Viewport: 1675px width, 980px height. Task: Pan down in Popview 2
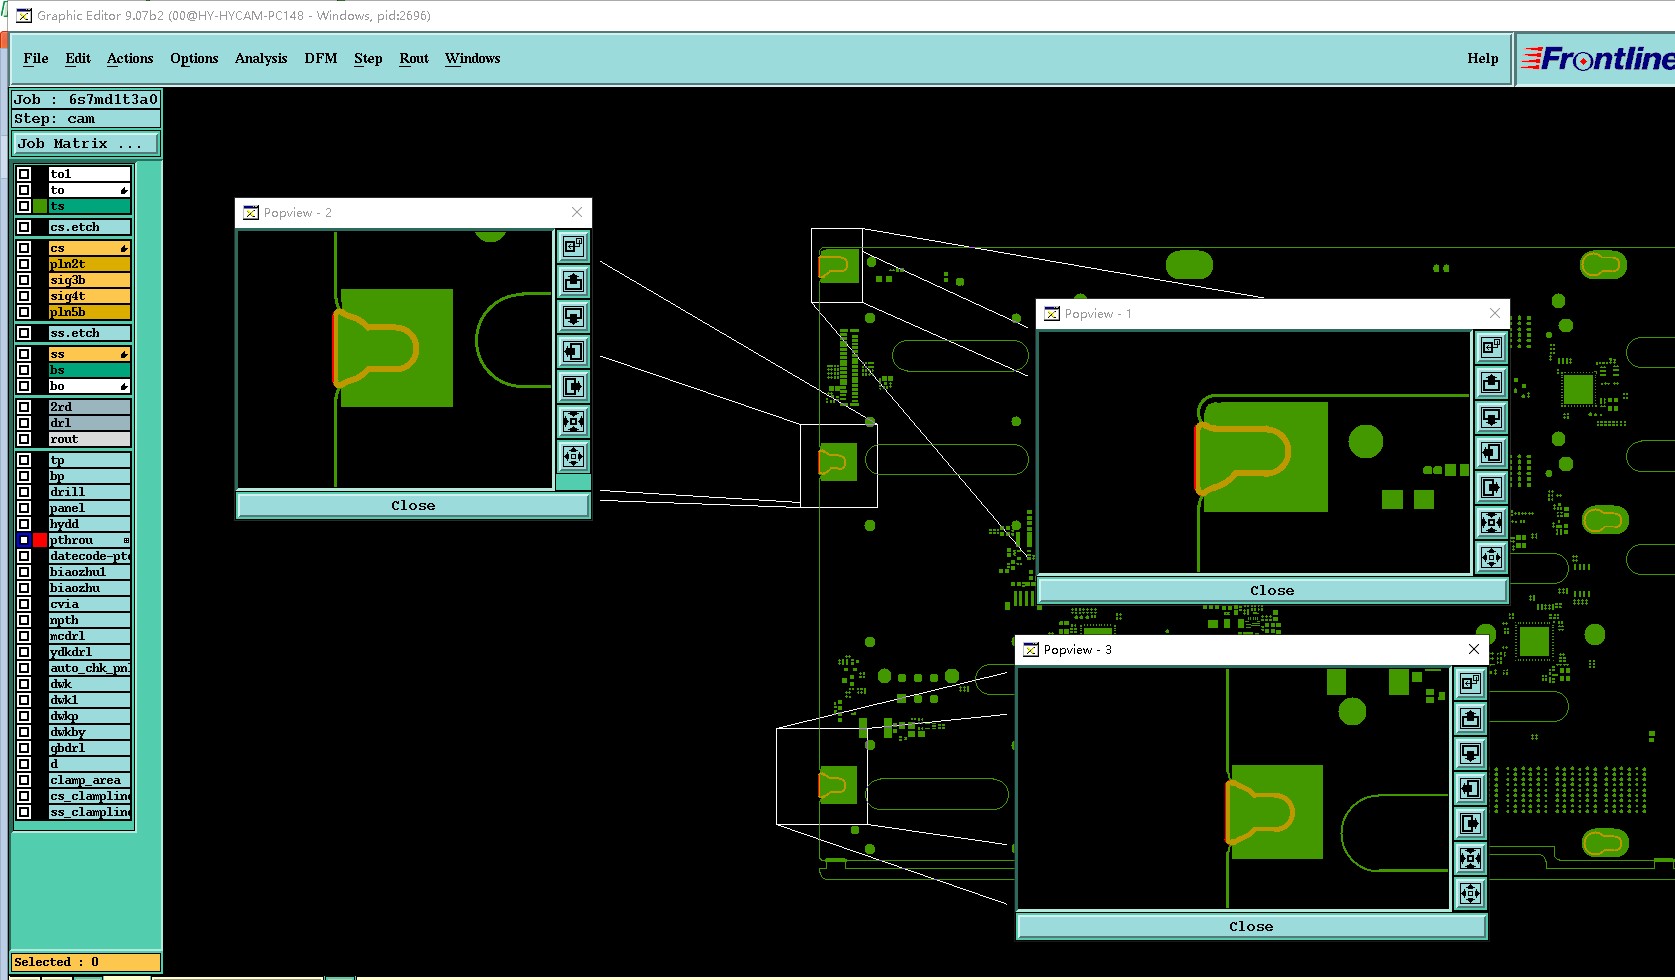tap(574, 316)
